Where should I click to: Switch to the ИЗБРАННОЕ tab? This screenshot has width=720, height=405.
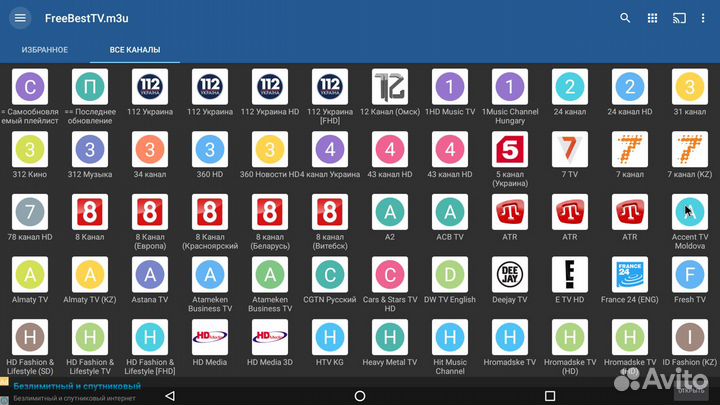[x=44, y=50]
